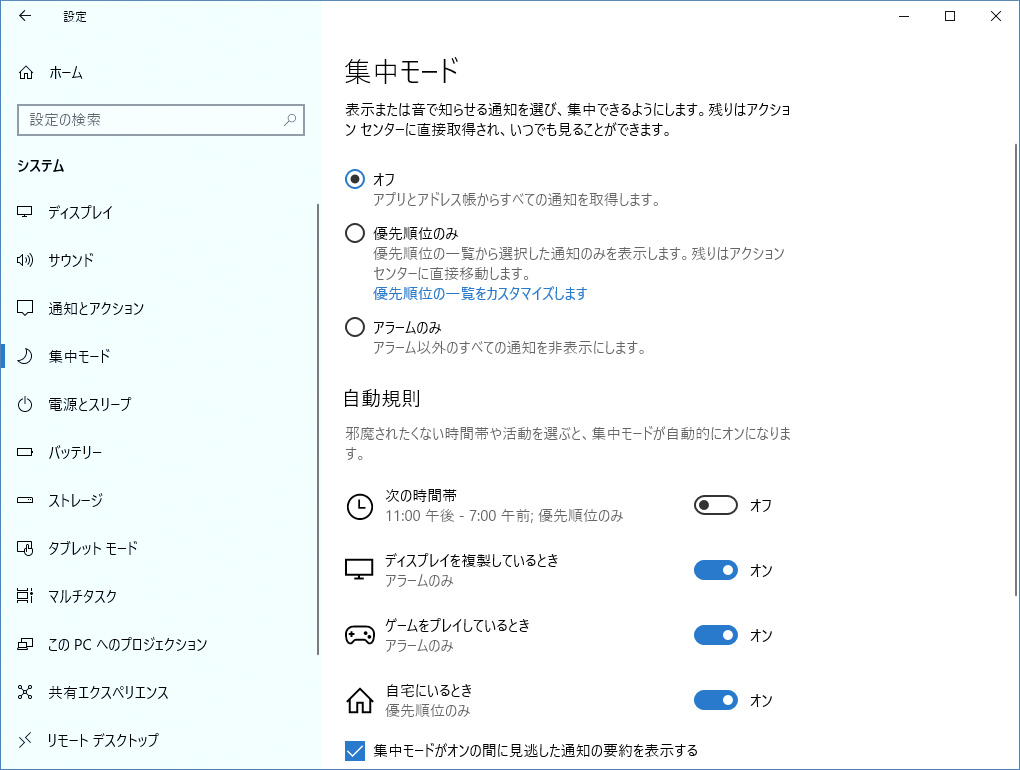Viewport: 1020px width, 770px height.
Task: Turn off the 自宅にいるとき toggle
Action: coord(715,700)
